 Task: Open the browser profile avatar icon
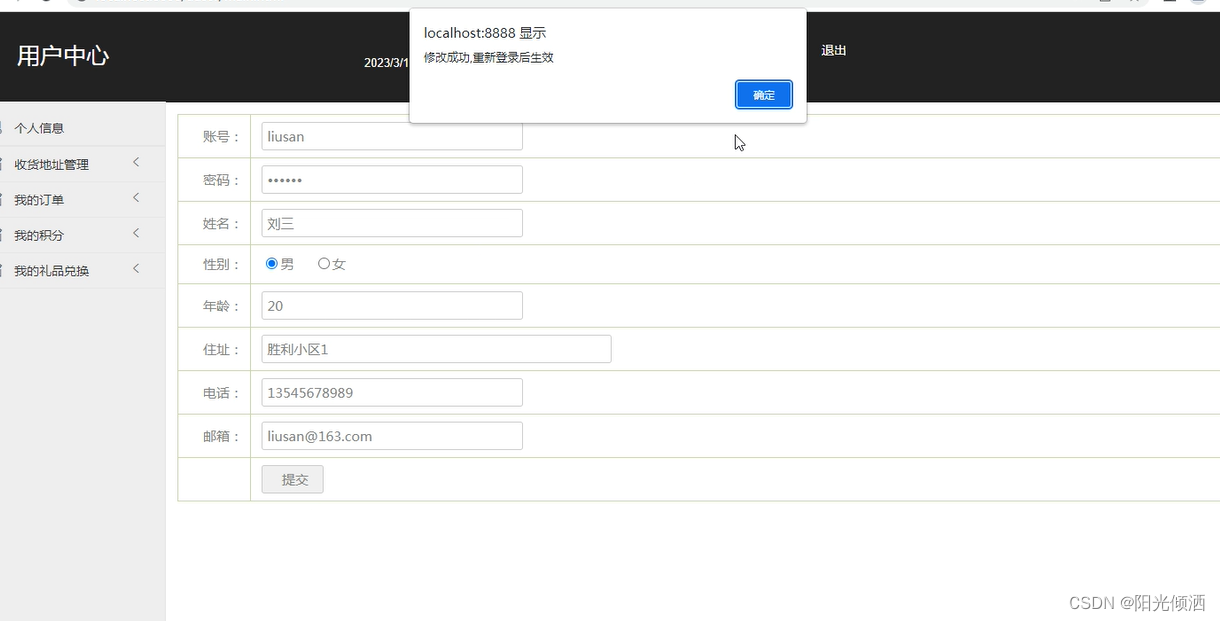click(x=1200, y=4)
